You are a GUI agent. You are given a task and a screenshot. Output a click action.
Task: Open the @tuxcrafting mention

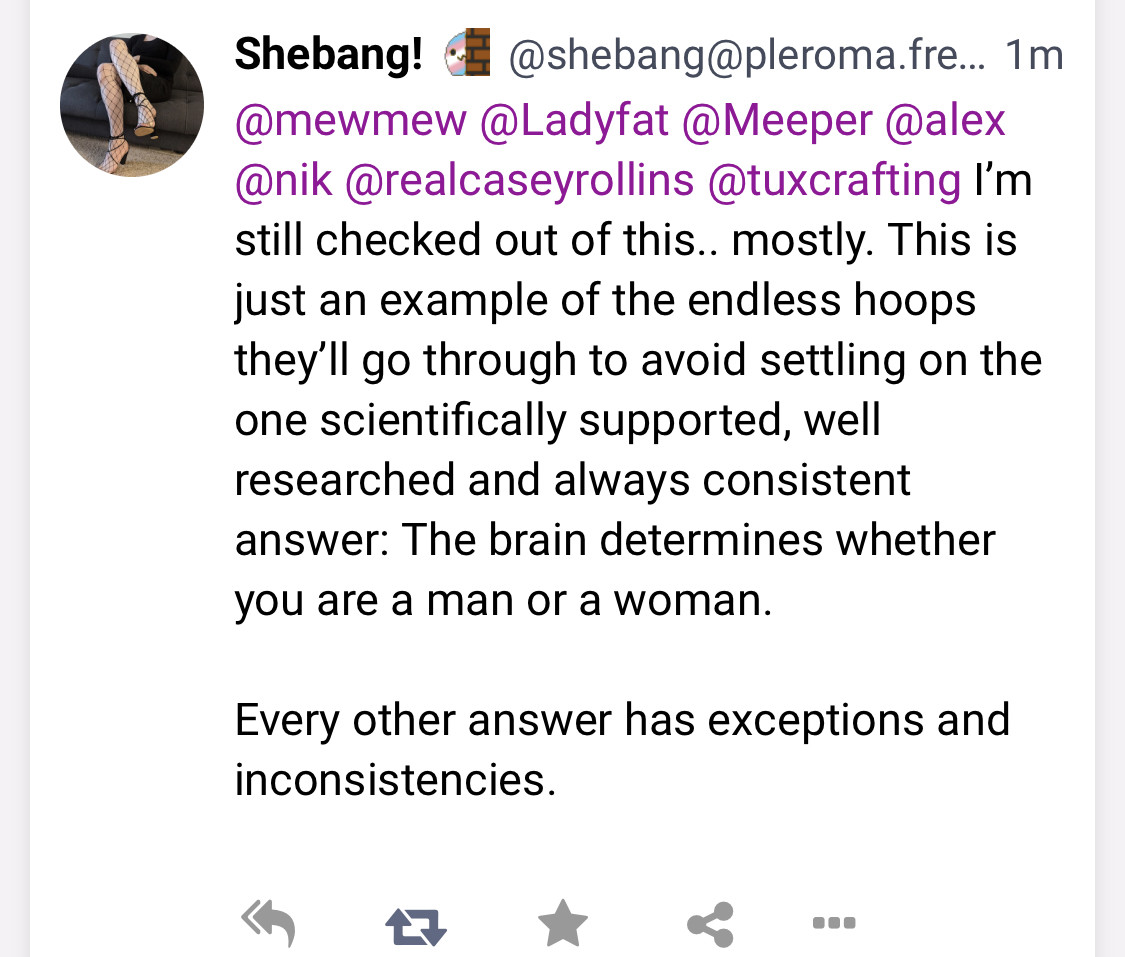pyautogui.click(x=833, y=181)
